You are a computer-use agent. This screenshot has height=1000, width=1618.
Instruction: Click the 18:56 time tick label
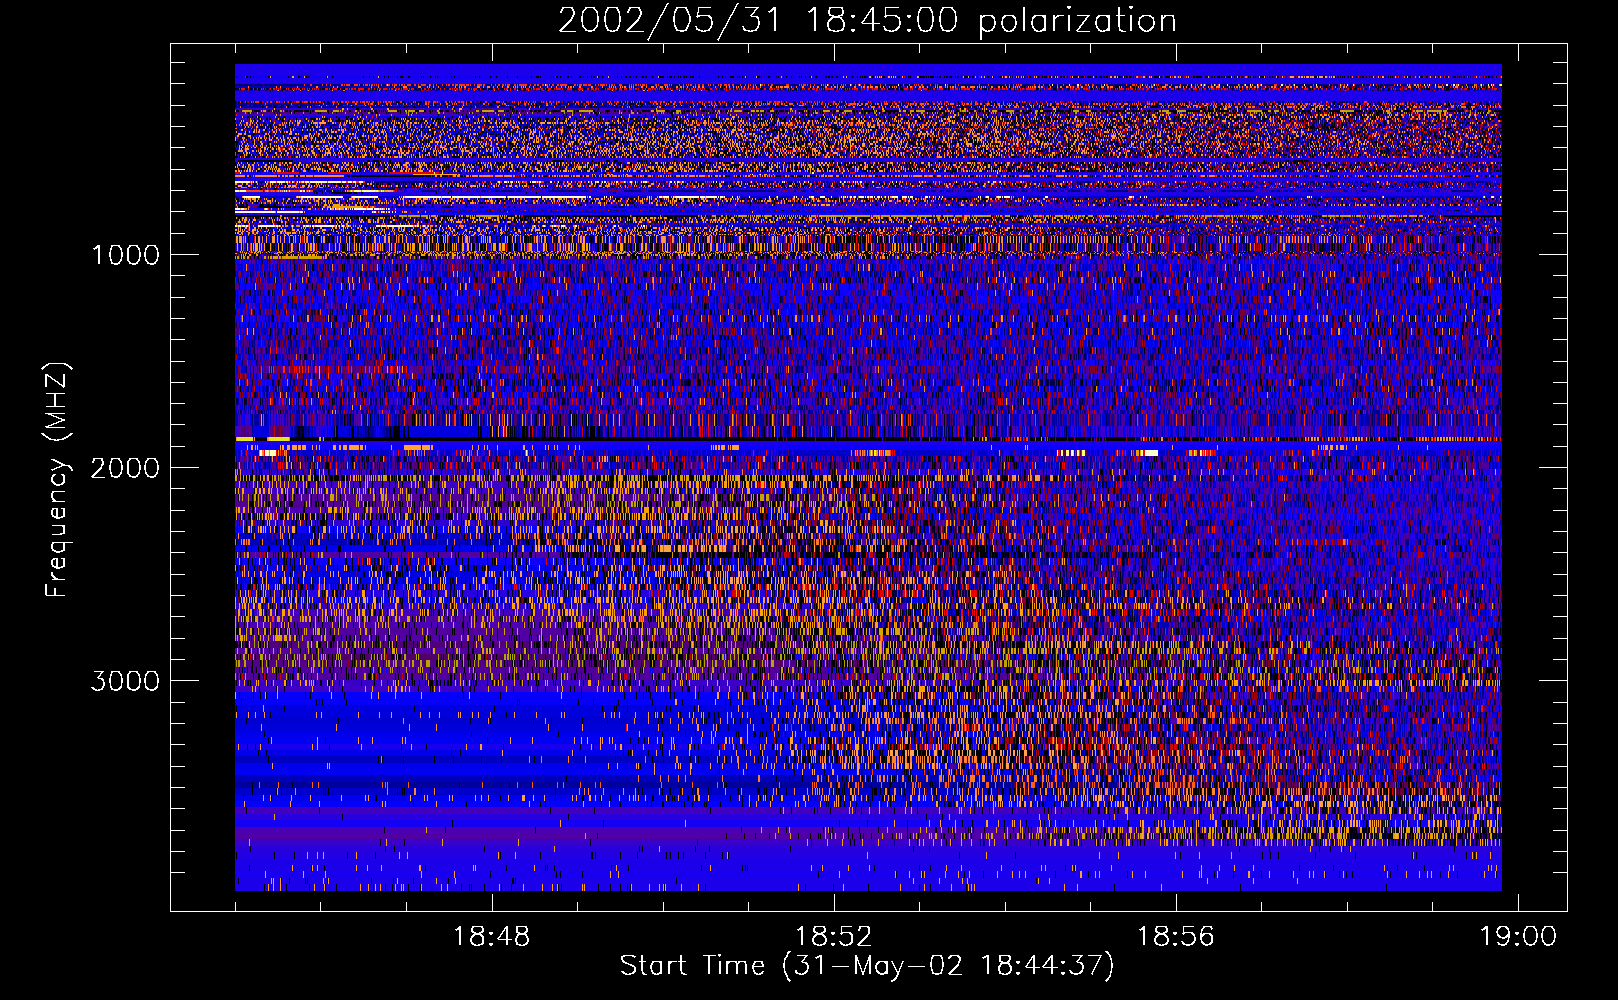coord(1176,937)
